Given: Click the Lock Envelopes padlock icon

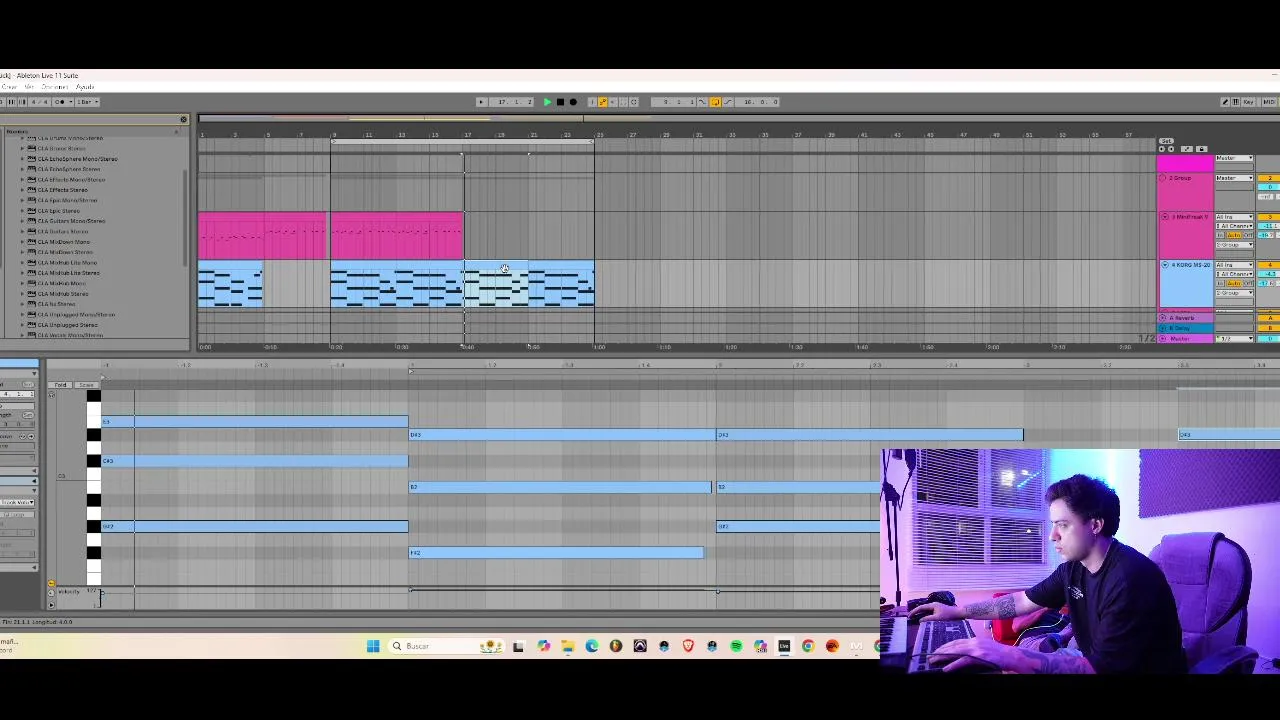Looking at the screenshot, I should 1202,149.
